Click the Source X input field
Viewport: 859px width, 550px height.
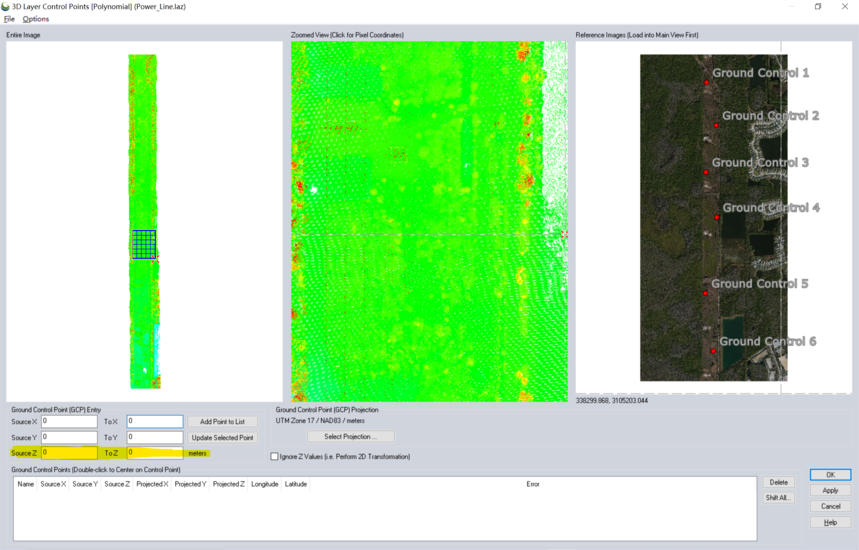(x=70, y=421)
